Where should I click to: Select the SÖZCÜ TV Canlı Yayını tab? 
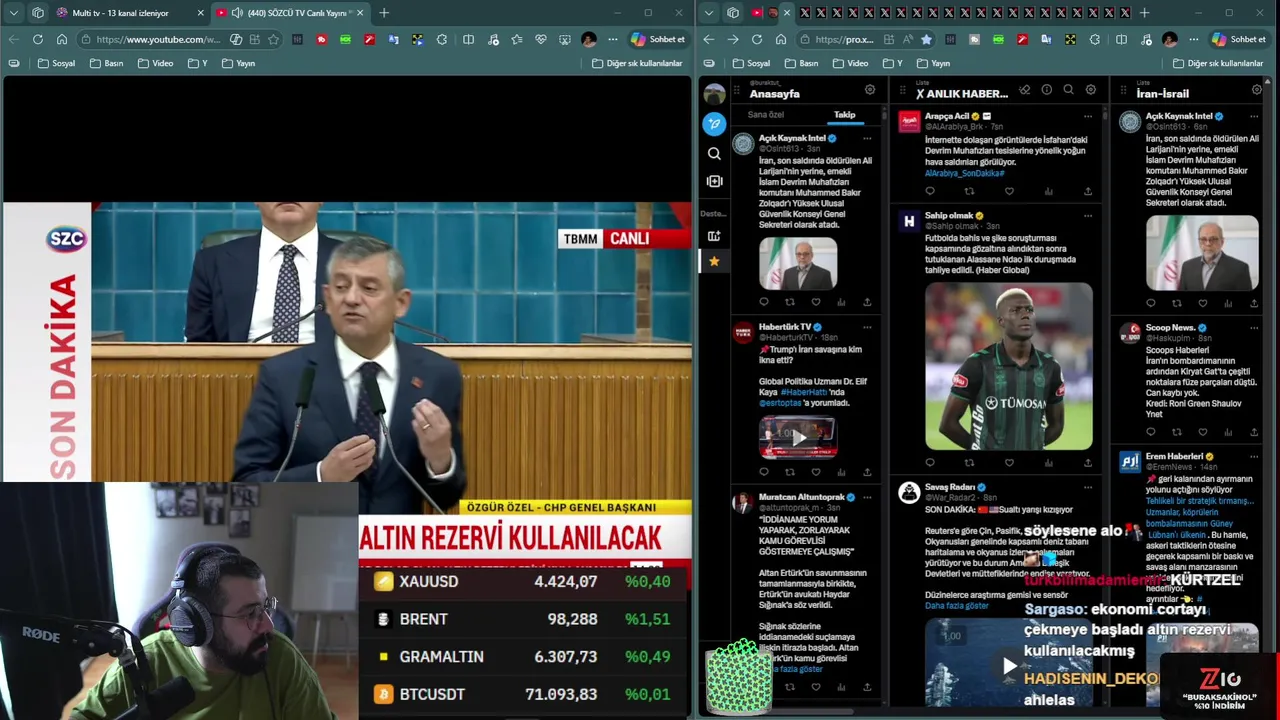tap(290, 13)
